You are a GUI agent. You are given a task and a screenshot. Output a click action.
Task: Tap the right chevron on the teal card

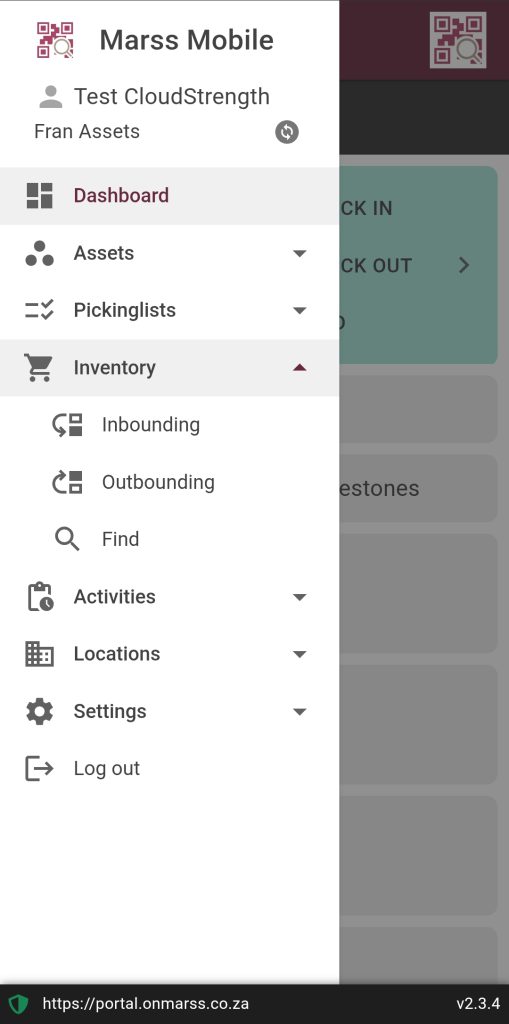pyautogui.click(x=464, y=265)
